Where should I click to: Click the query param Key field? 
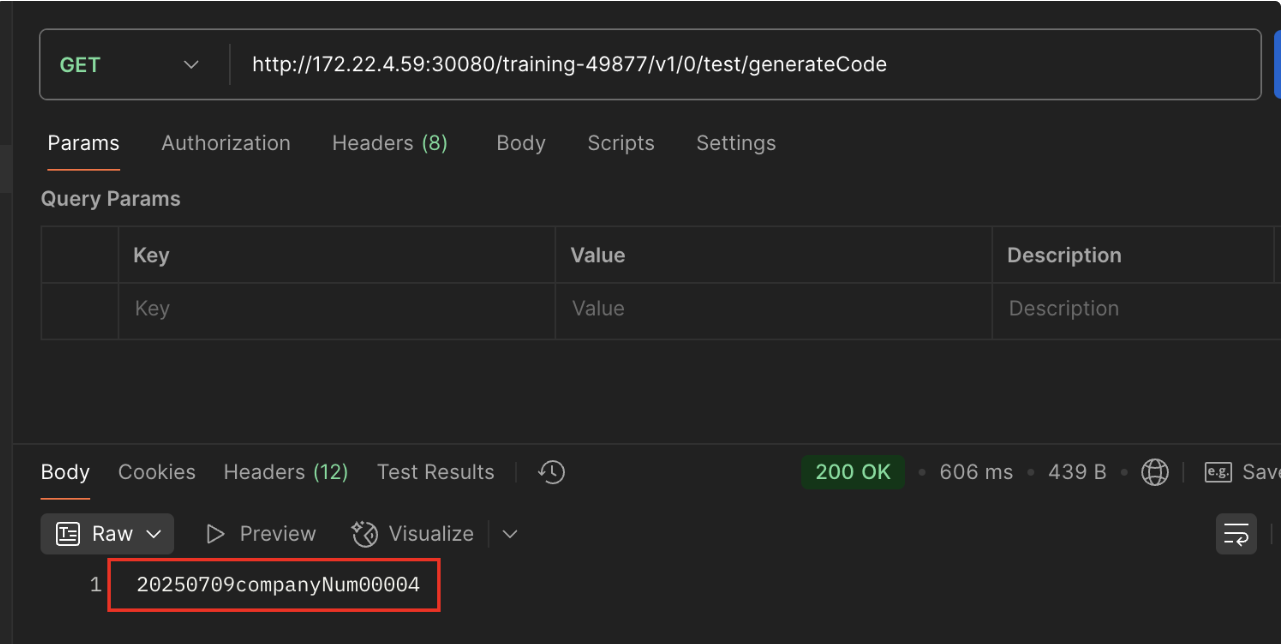(336, 309)
